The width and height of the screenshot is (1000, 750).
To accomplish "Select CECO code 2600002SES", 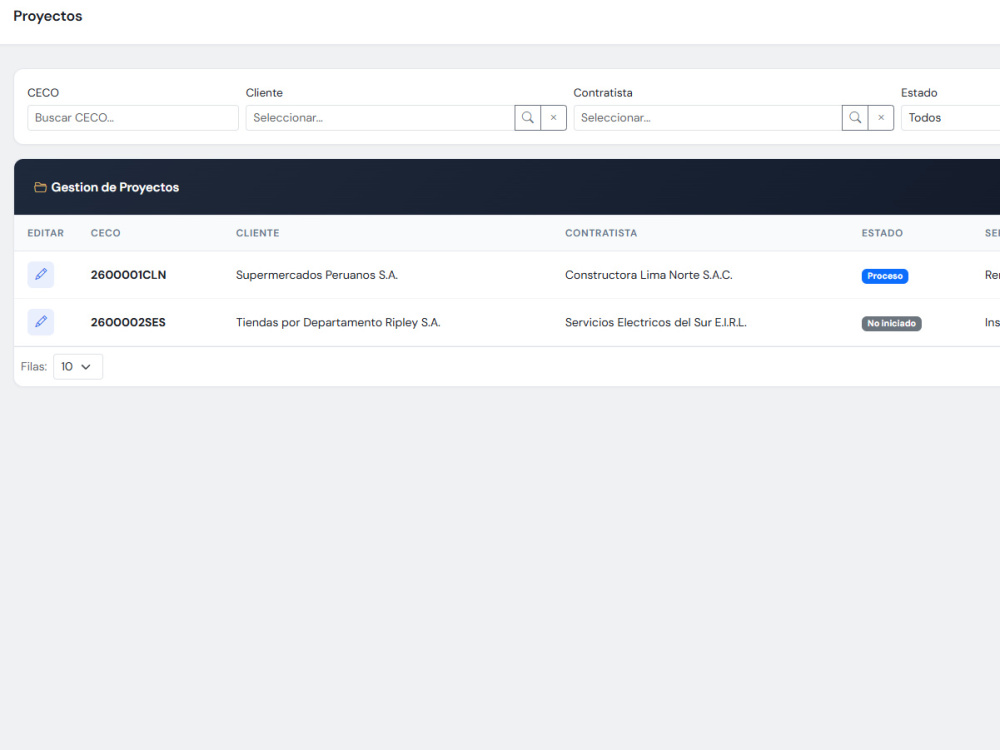I will click(128, 322).
